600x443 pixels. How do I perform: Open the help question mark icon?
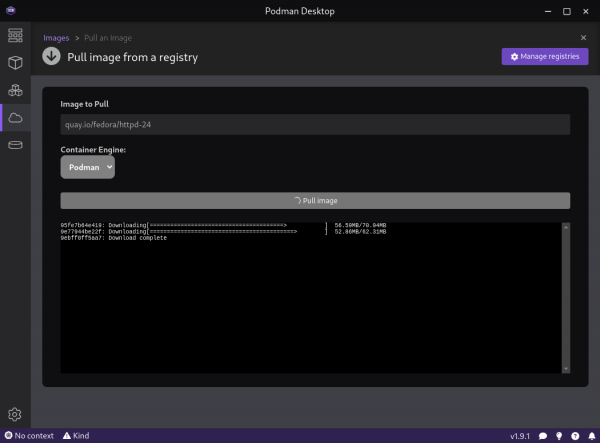pos(575,436)
